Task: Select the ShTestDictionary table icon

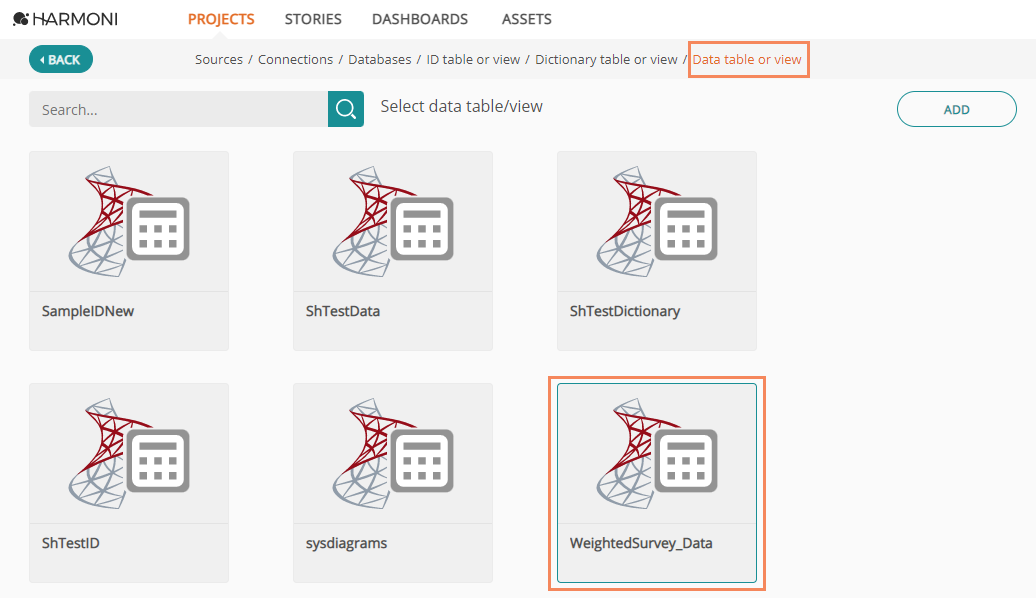Action: click(657, 221)
